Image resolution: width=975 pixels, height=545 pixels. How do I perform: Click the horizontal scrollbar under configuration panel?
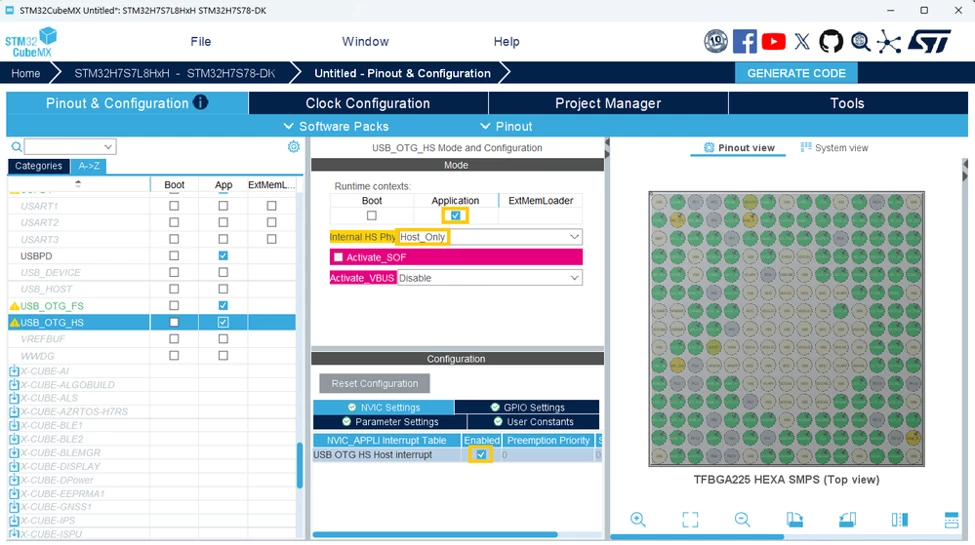(x=435, y=534)
